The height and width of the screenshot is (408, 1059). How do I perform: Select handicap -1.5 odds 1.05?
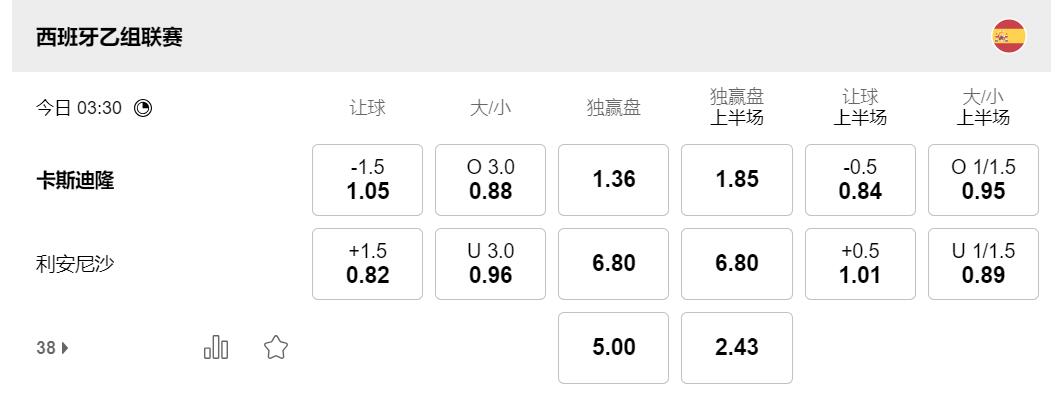point(367,180)
